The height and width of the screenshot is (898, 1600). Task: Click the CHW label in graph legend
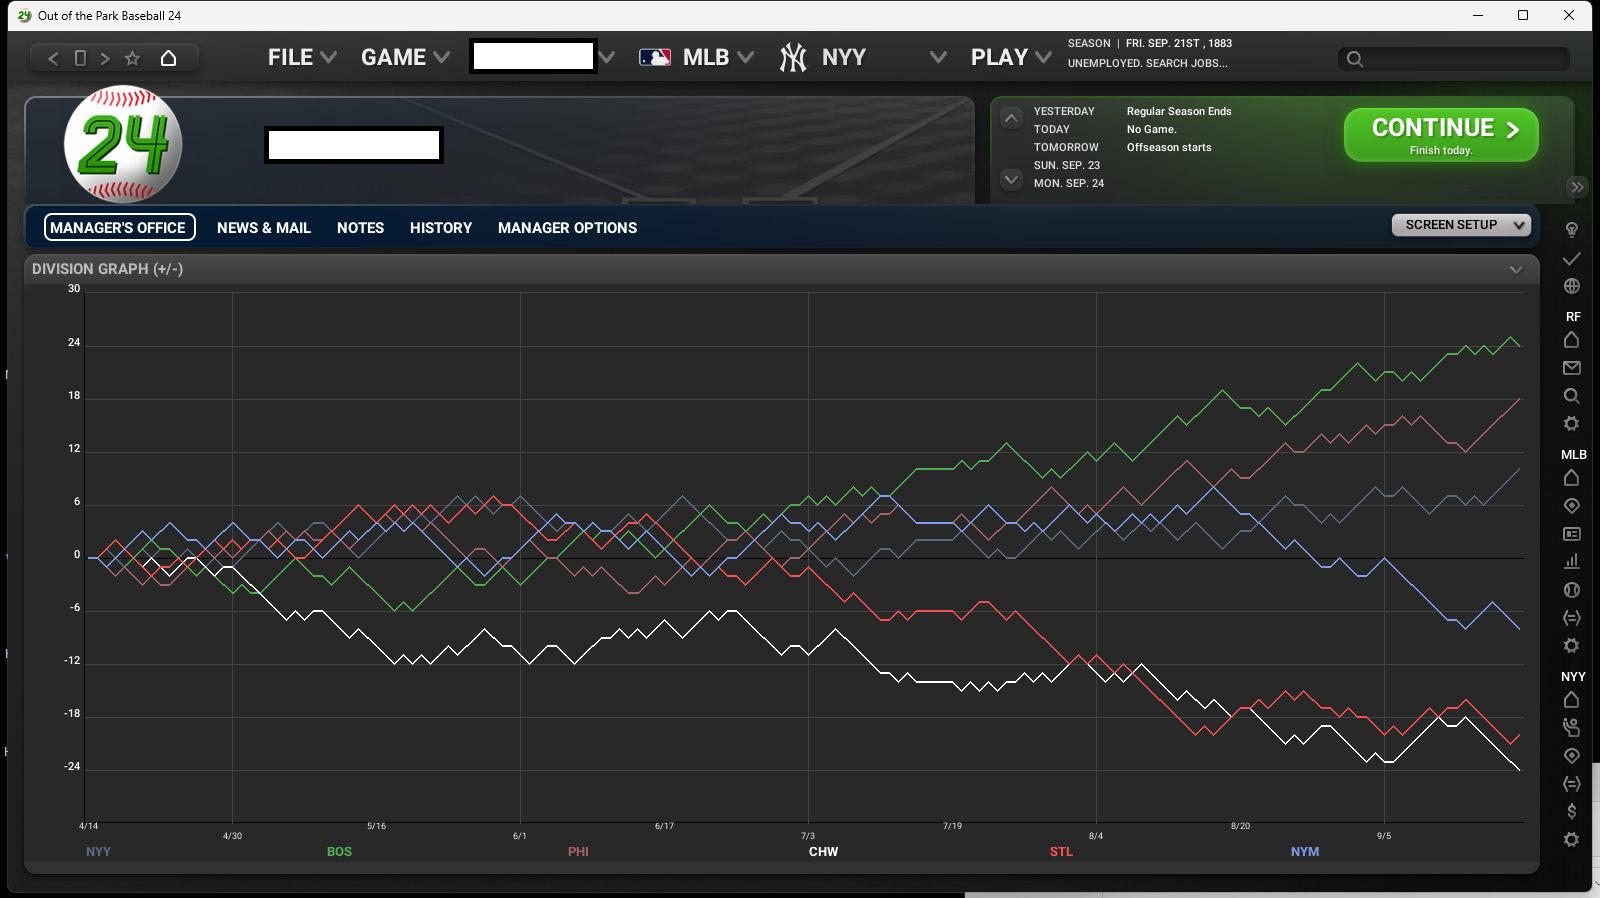pyautogui.click(x=823, y=852)
